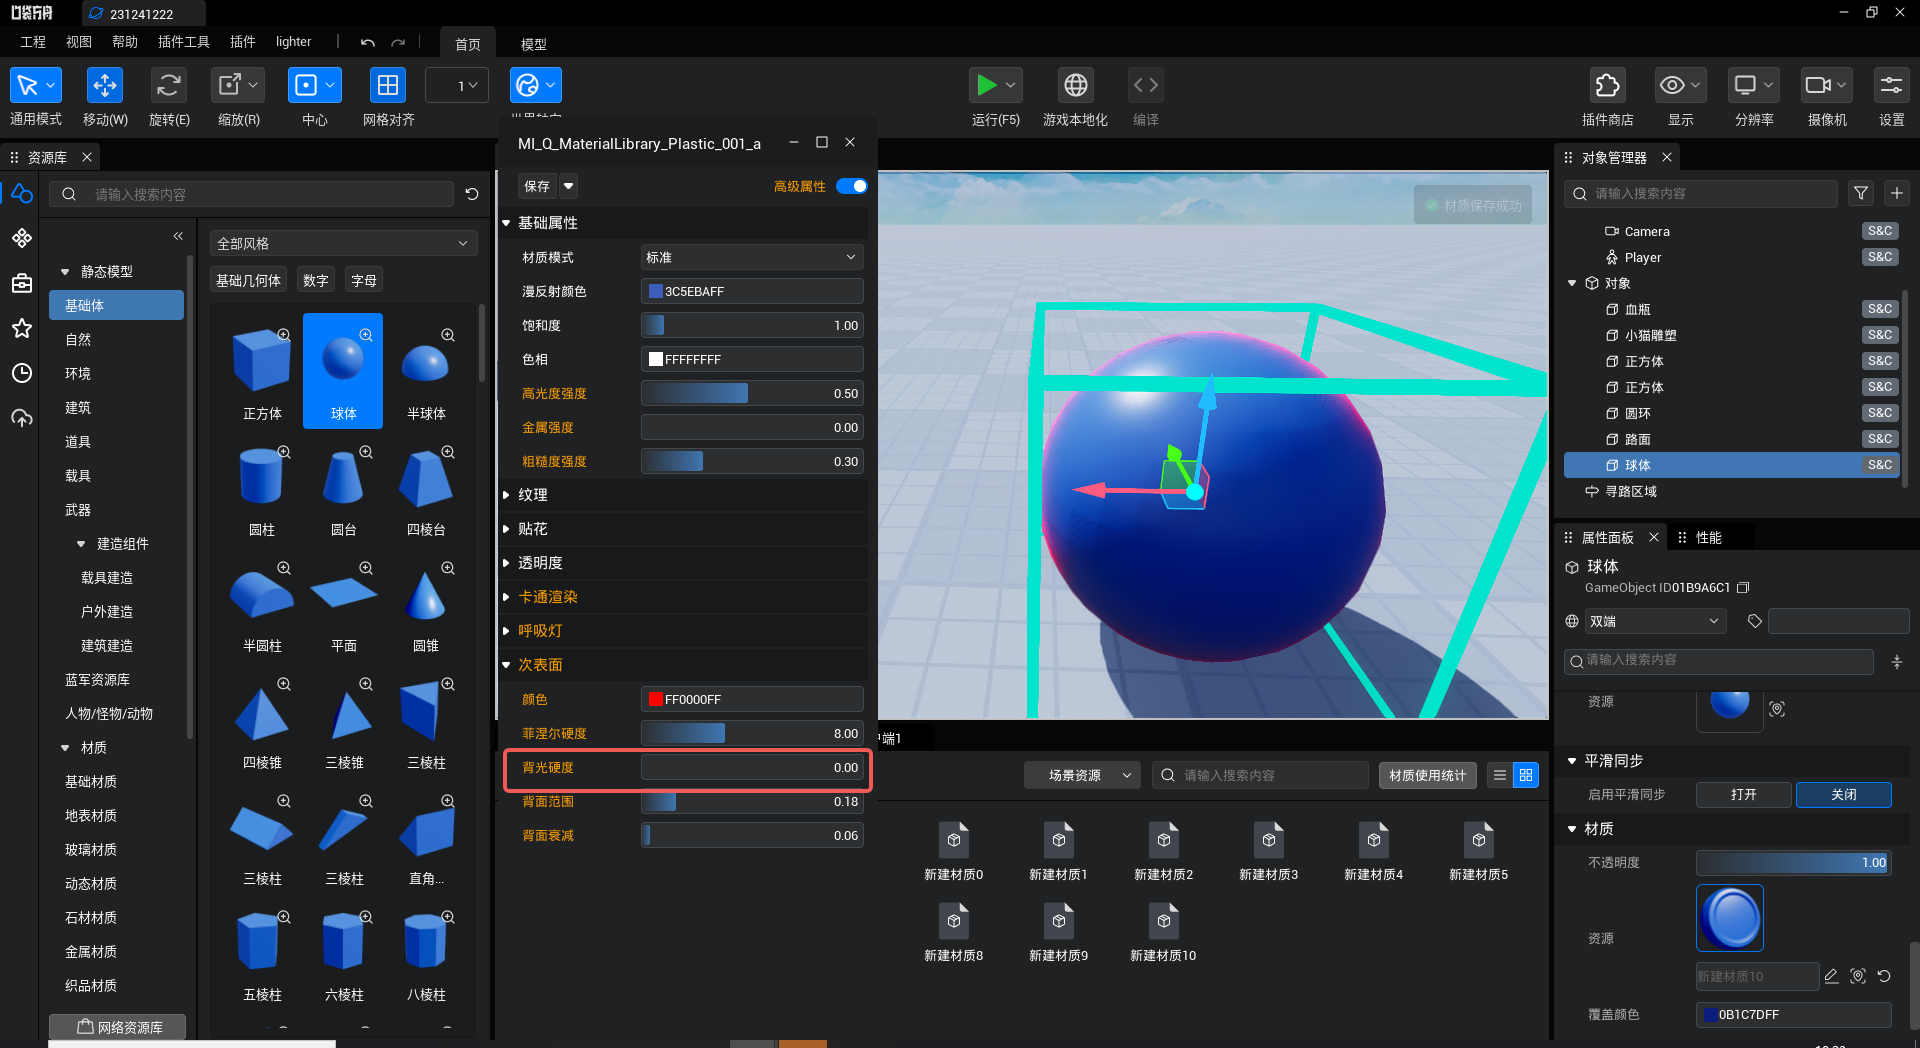Reset material with revert icon

coord(1884,976)
